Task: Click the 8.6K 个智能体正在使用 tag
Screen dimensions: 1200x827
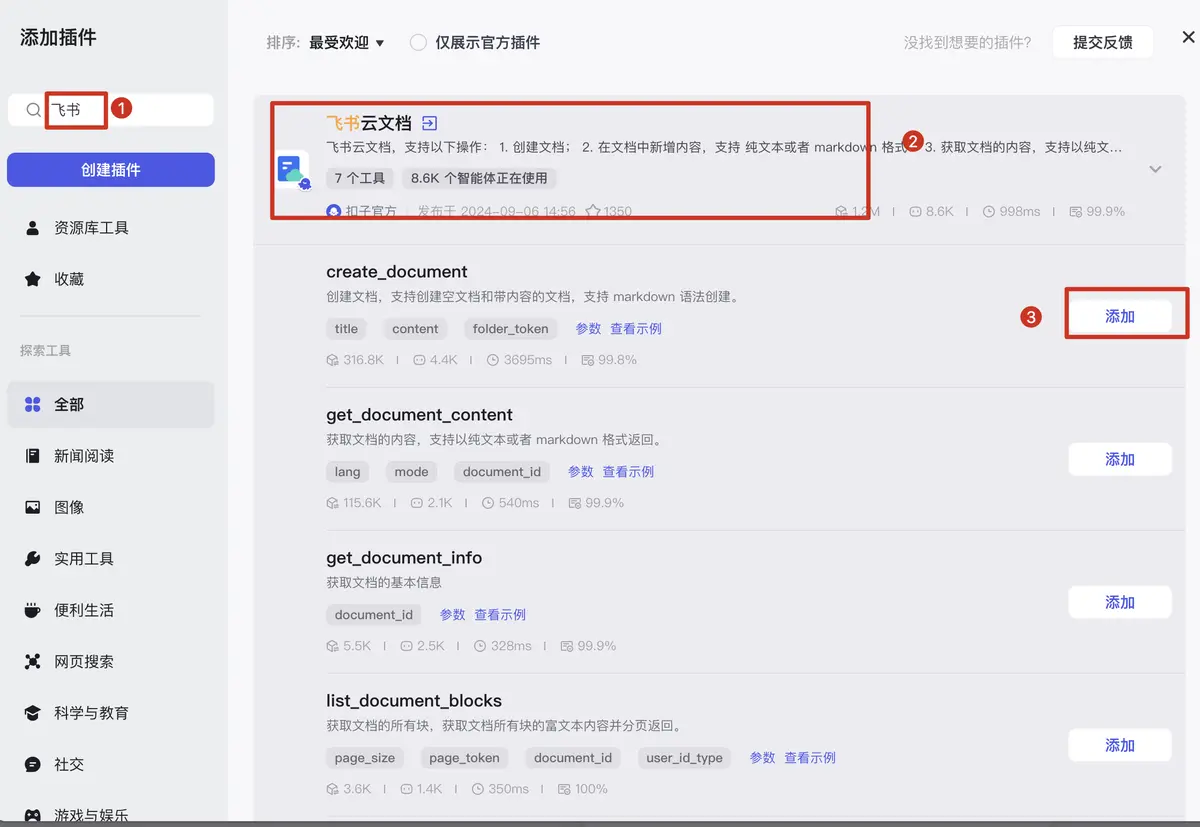Action: coord(480,178)
